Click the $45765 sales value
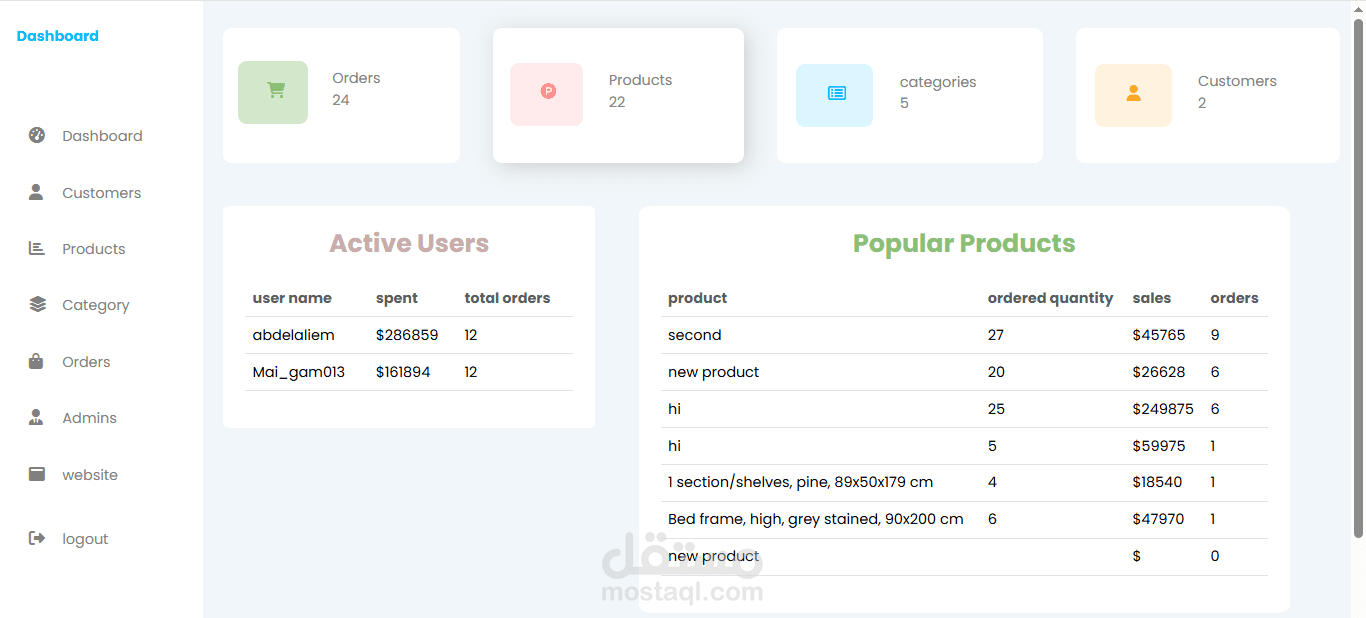 pyautogui.click(x=1158, y=335)
